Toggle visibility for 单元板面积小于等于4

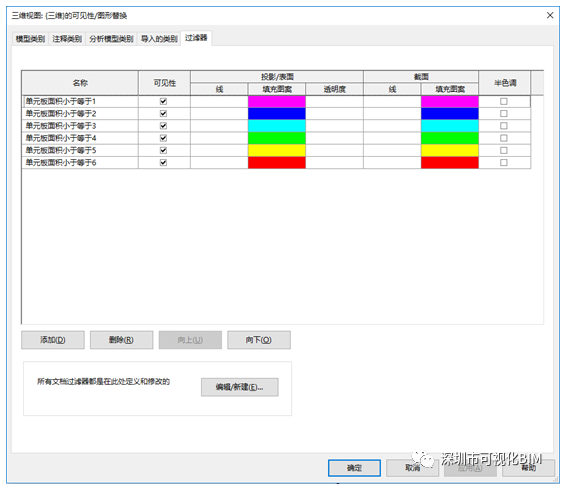[x=164, y=138]
